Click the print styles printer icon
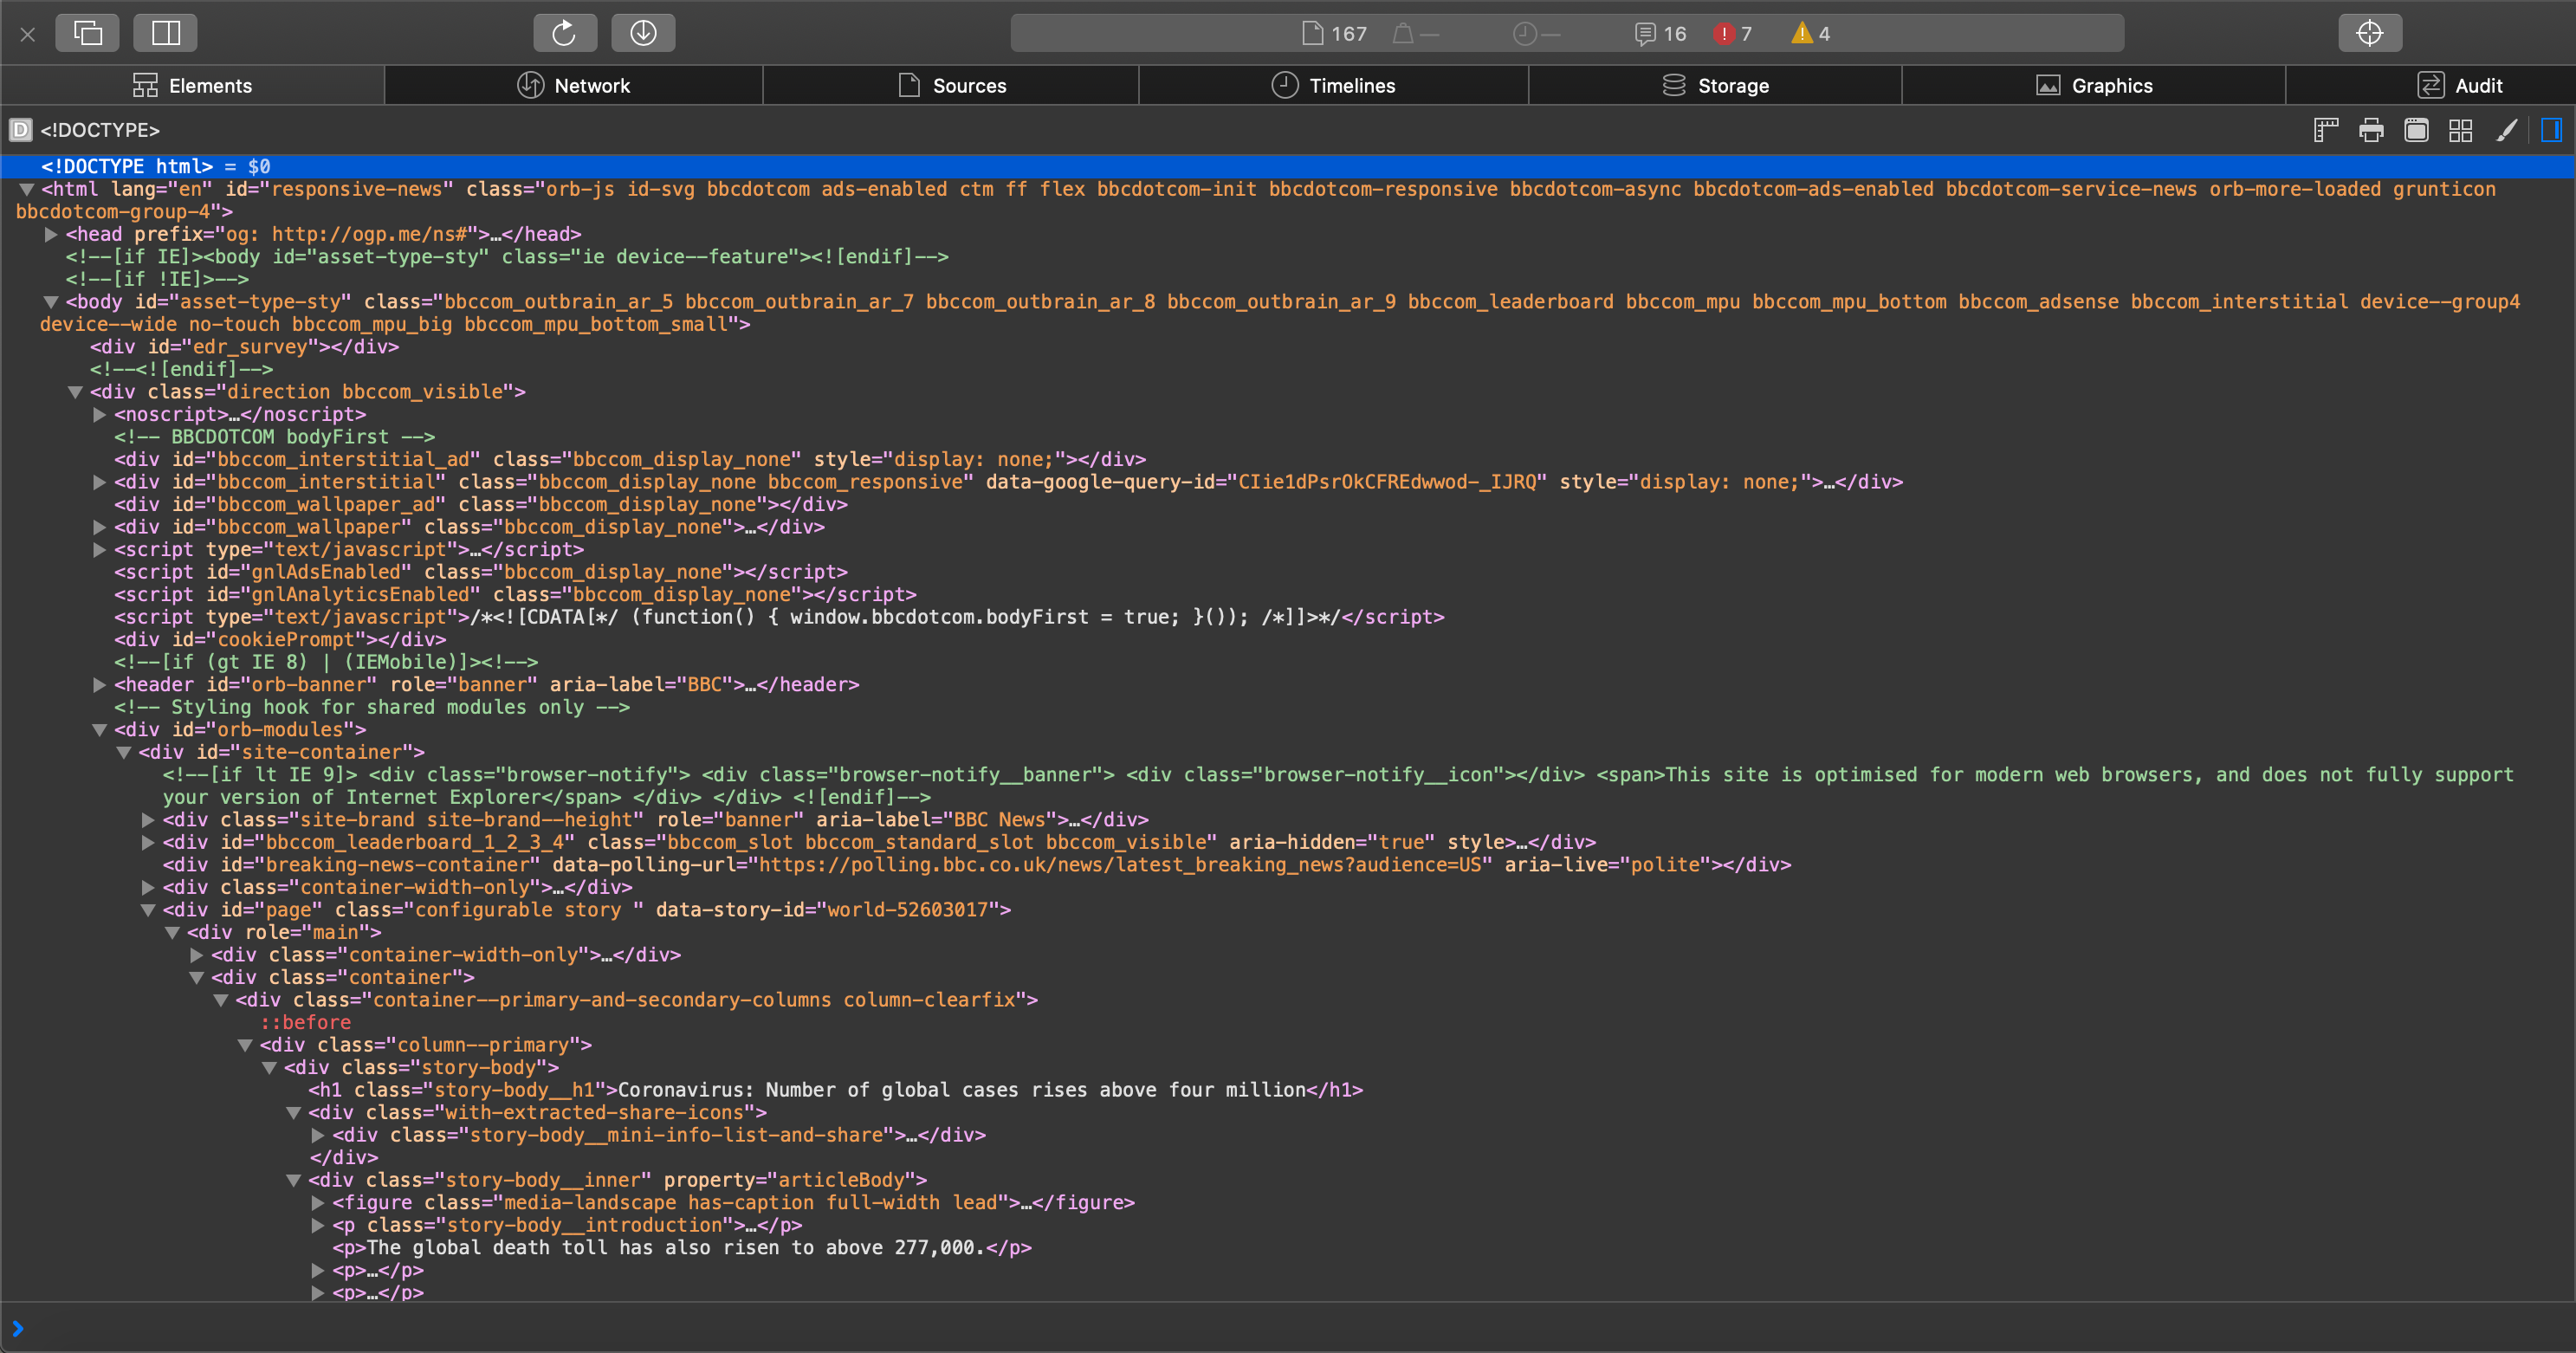2576x1353 pixels. coord(2371,130)
